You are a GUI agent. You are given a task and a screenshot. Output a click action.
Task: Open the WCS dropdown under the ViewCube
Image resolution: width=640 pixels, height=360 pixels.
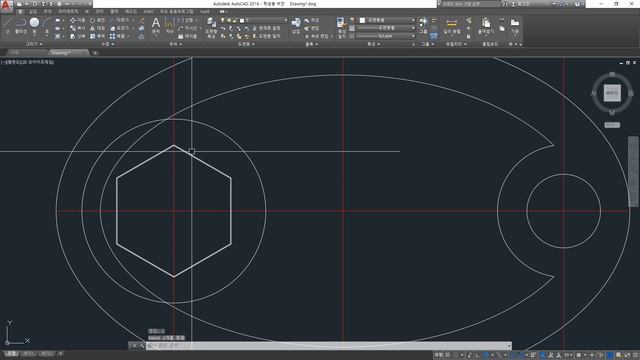coord(612,125)
